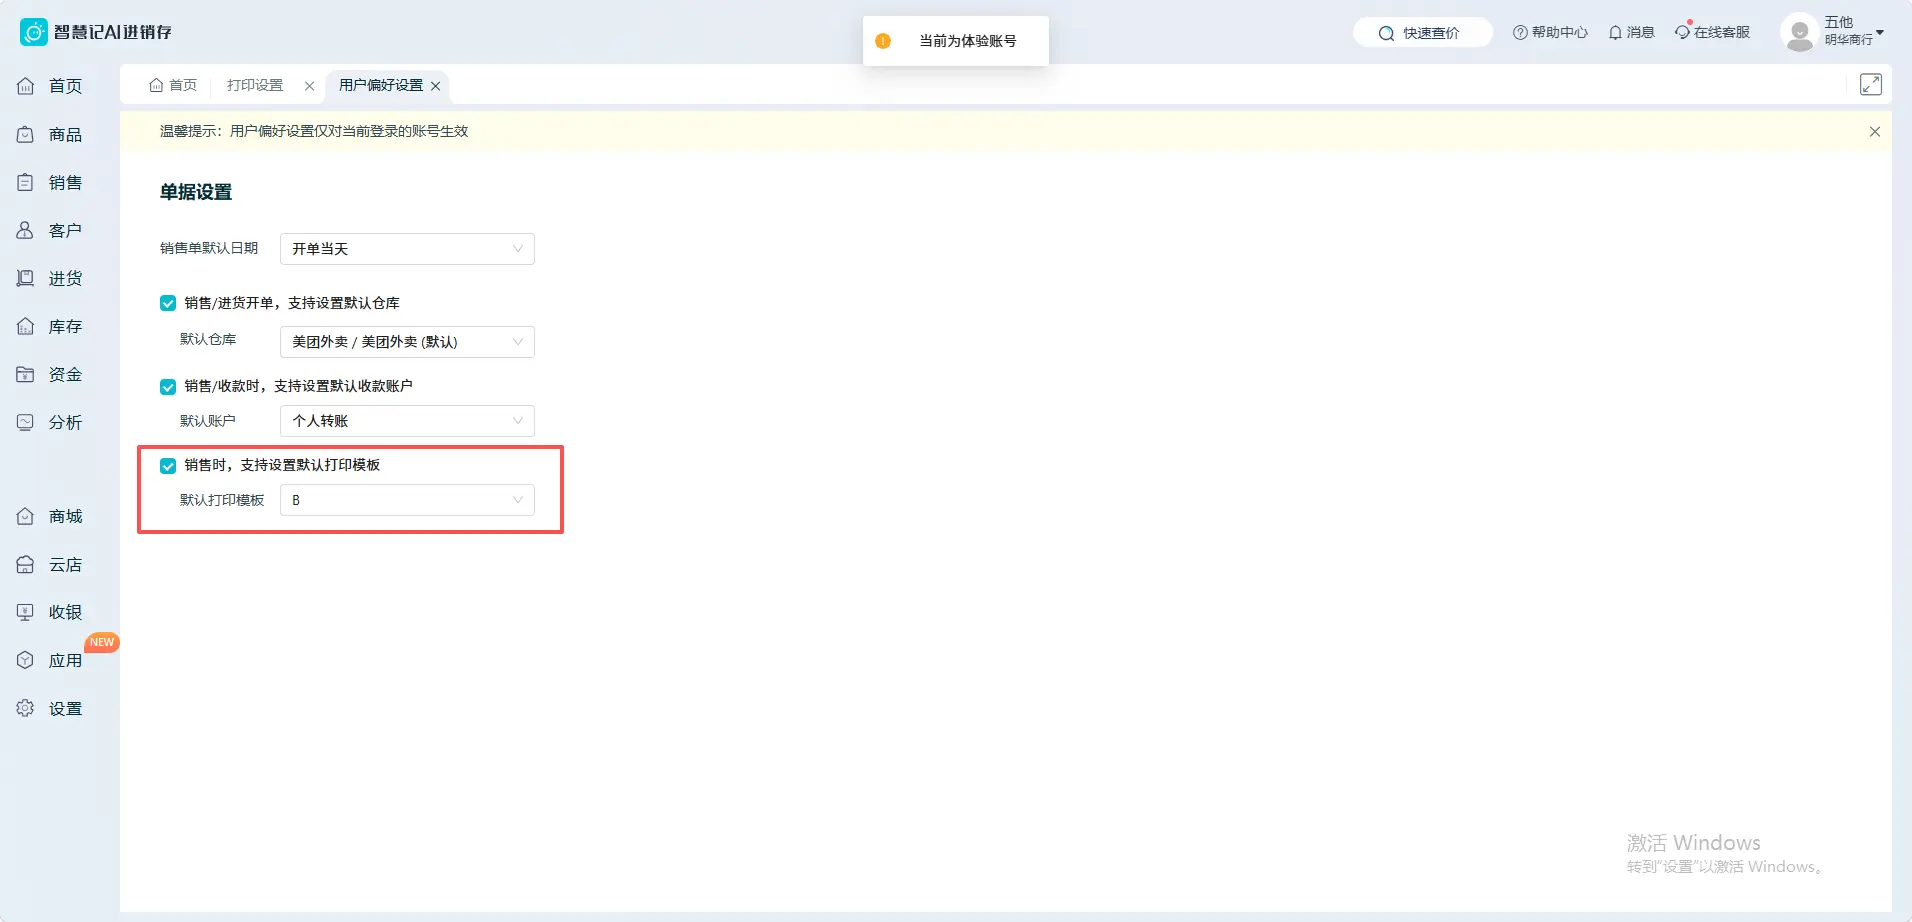Screen dimensions: 1912x922
Task: Click the 单据设置 heading
Action: (196, 192)
